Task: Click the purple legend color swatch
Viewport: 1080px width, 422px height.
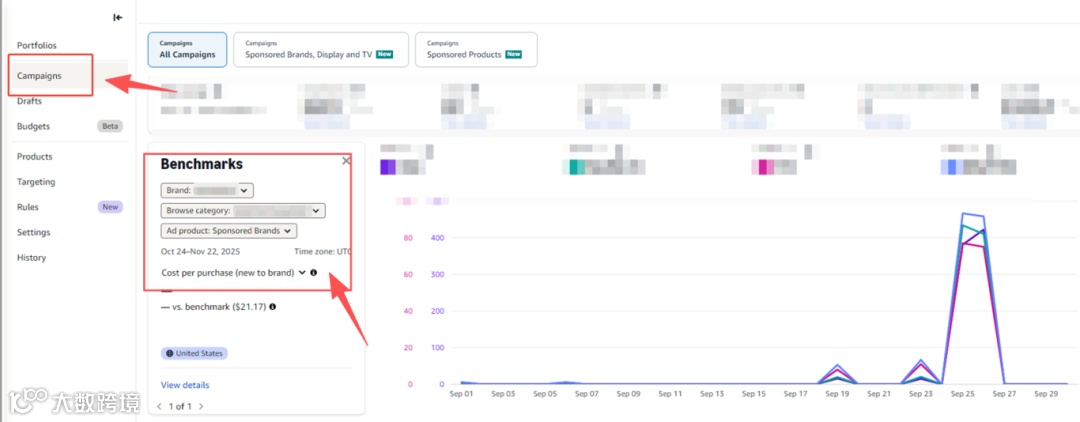Action: tap(388, 167)
